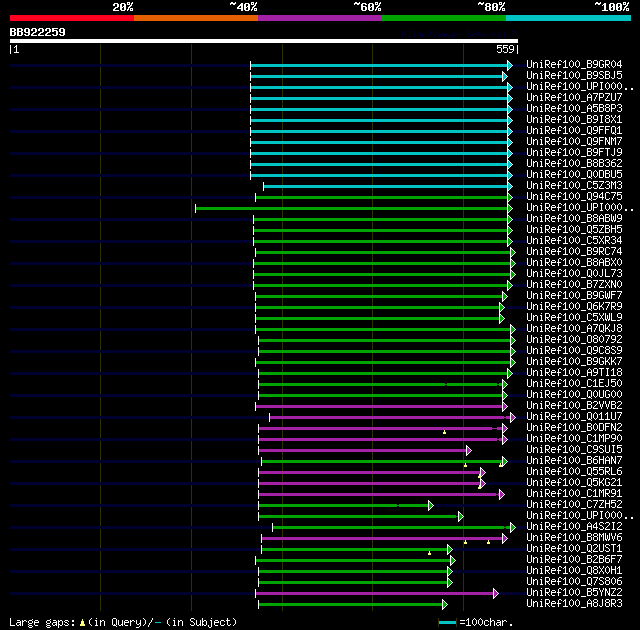Select the UniRef100_C9SUI5 hit name

pos(574,450)
